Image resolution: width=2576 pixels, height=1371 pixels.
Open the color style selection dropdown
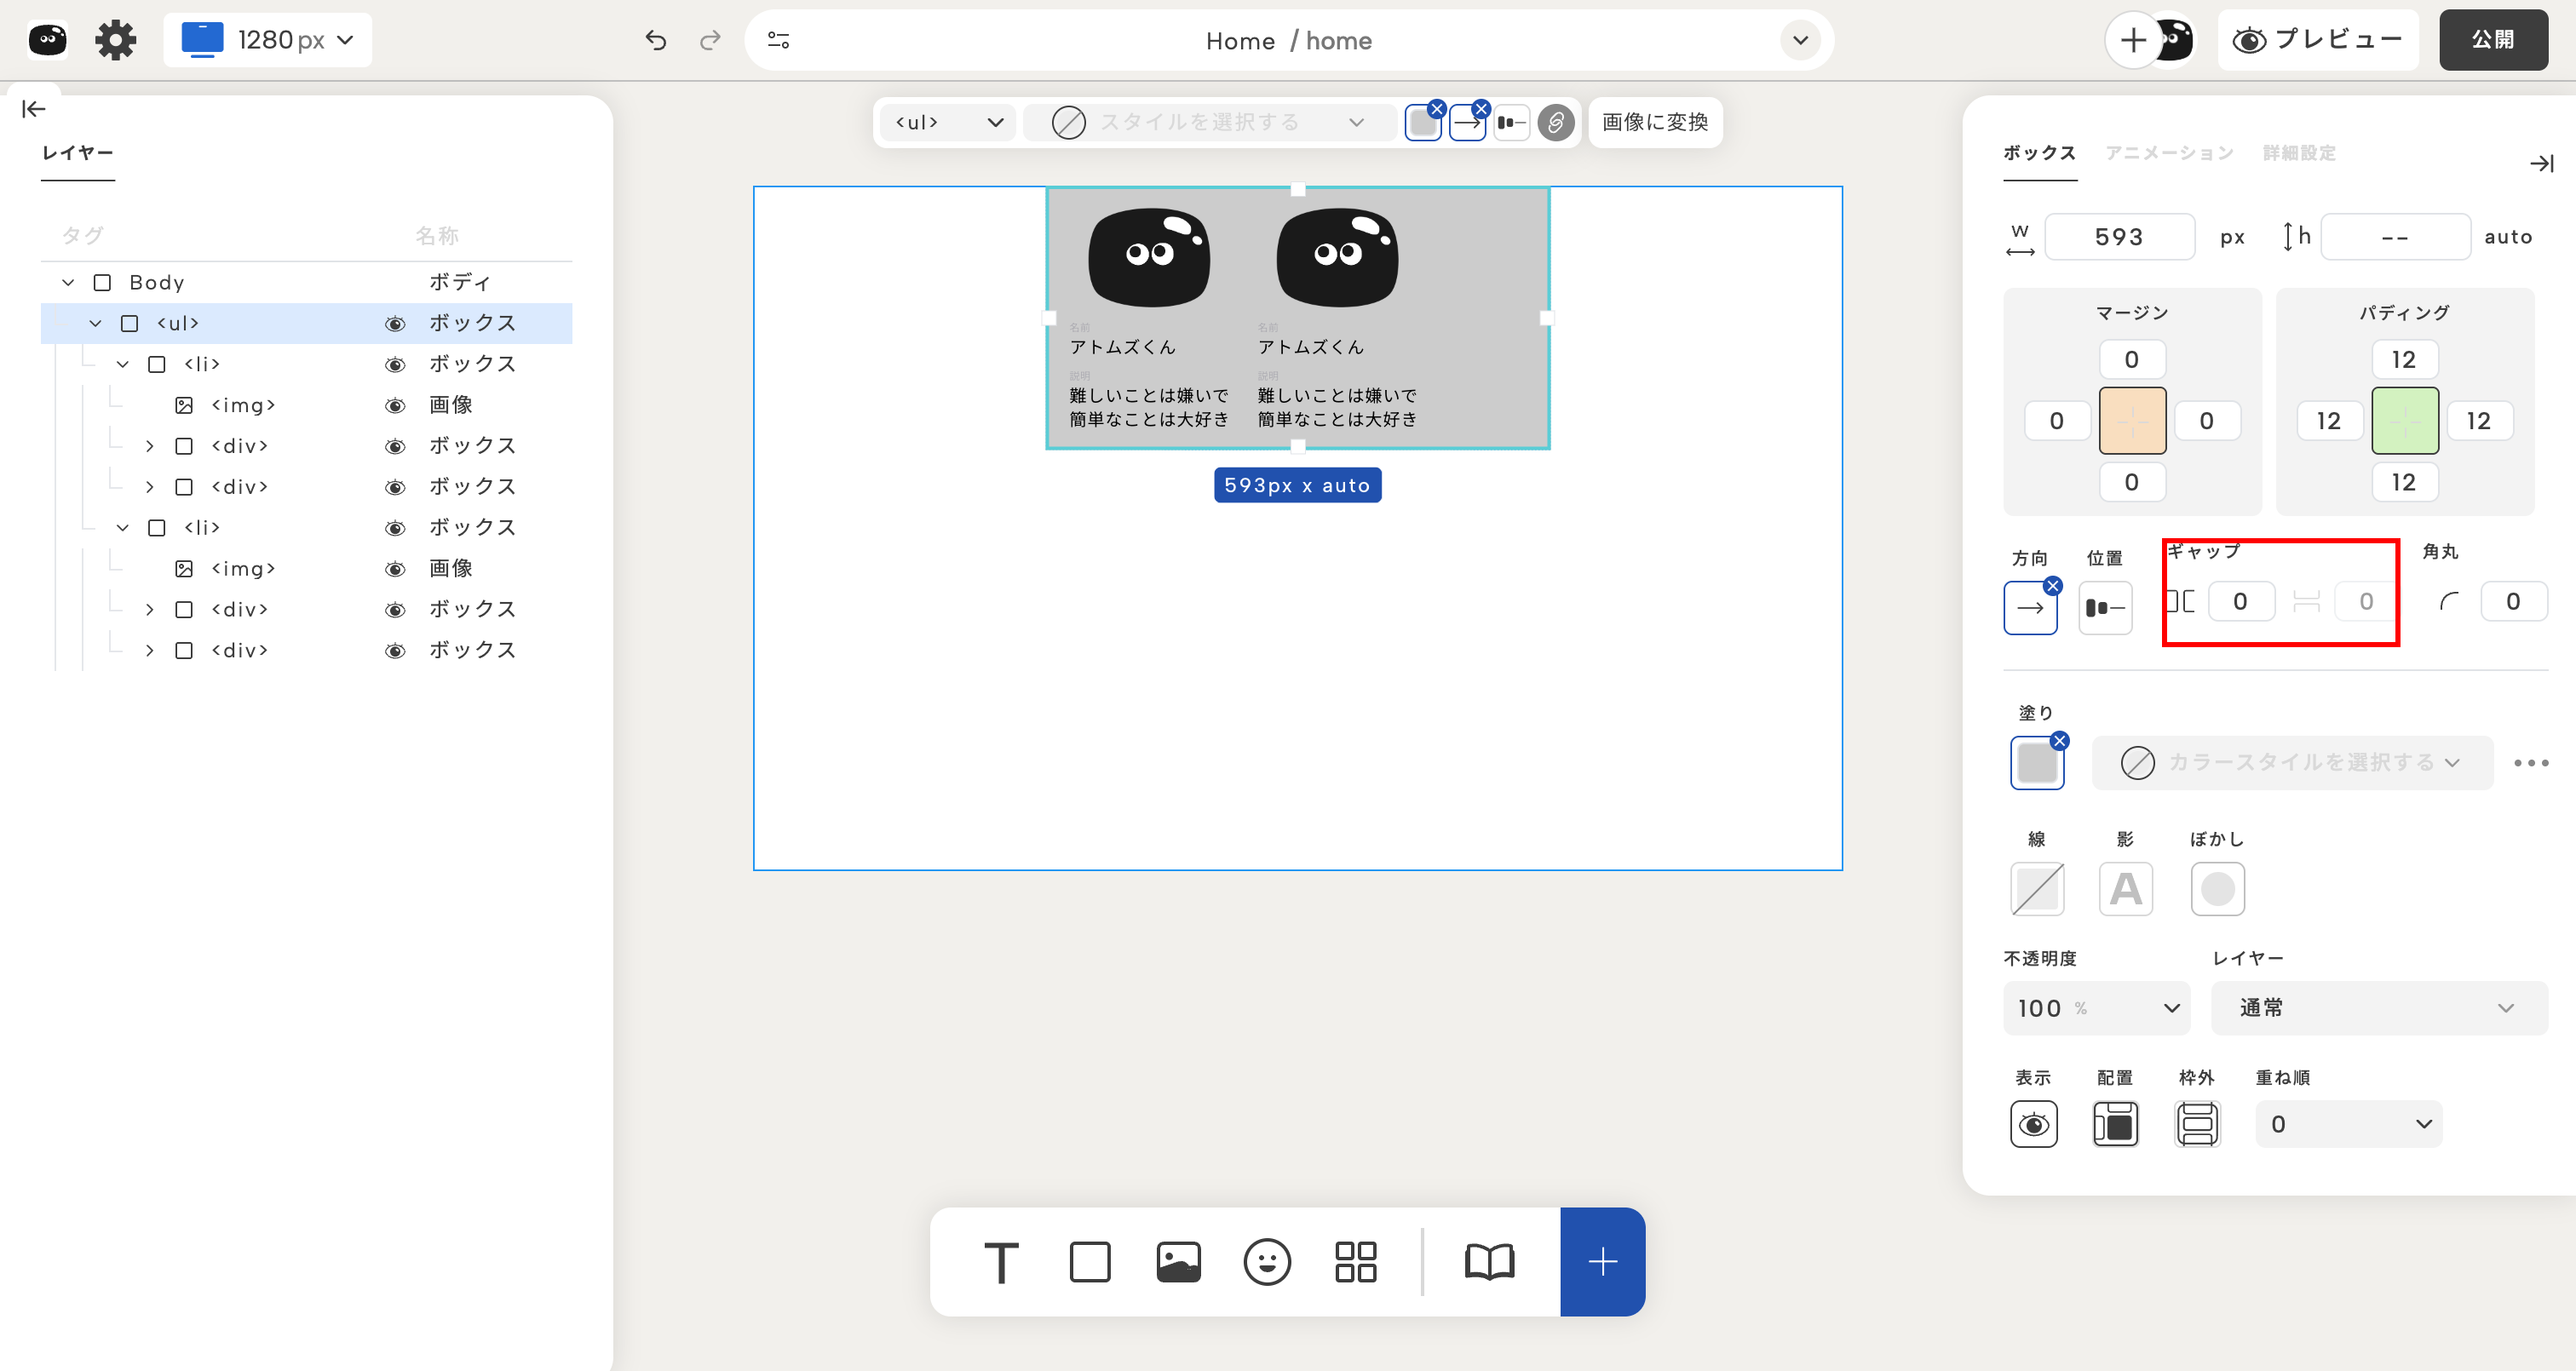2291,763
